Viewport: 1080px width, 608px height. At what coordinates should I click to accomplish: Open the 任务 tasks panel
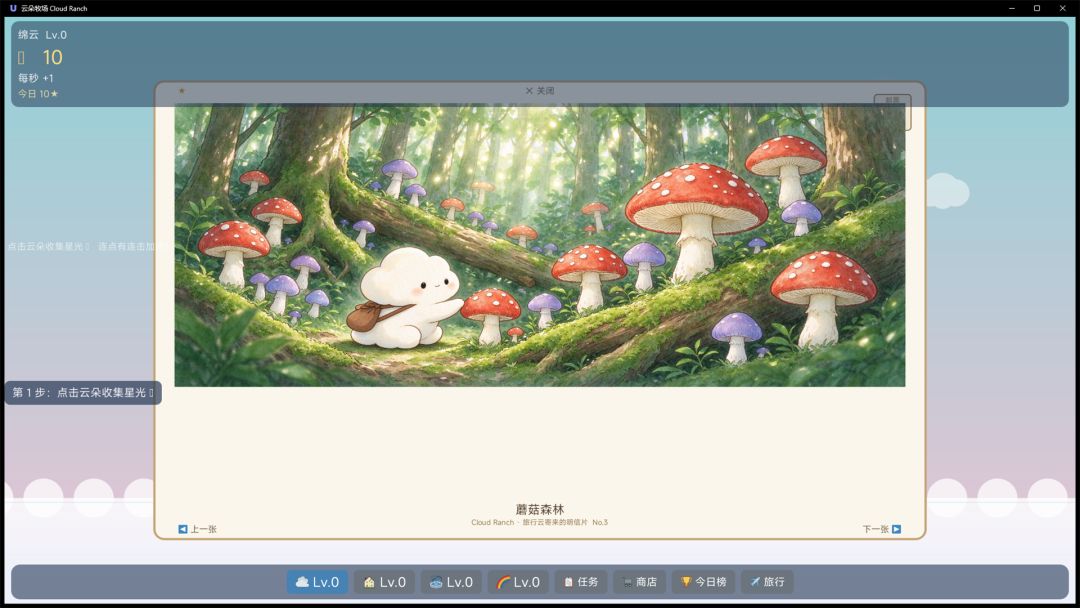(x=581, y=582)
